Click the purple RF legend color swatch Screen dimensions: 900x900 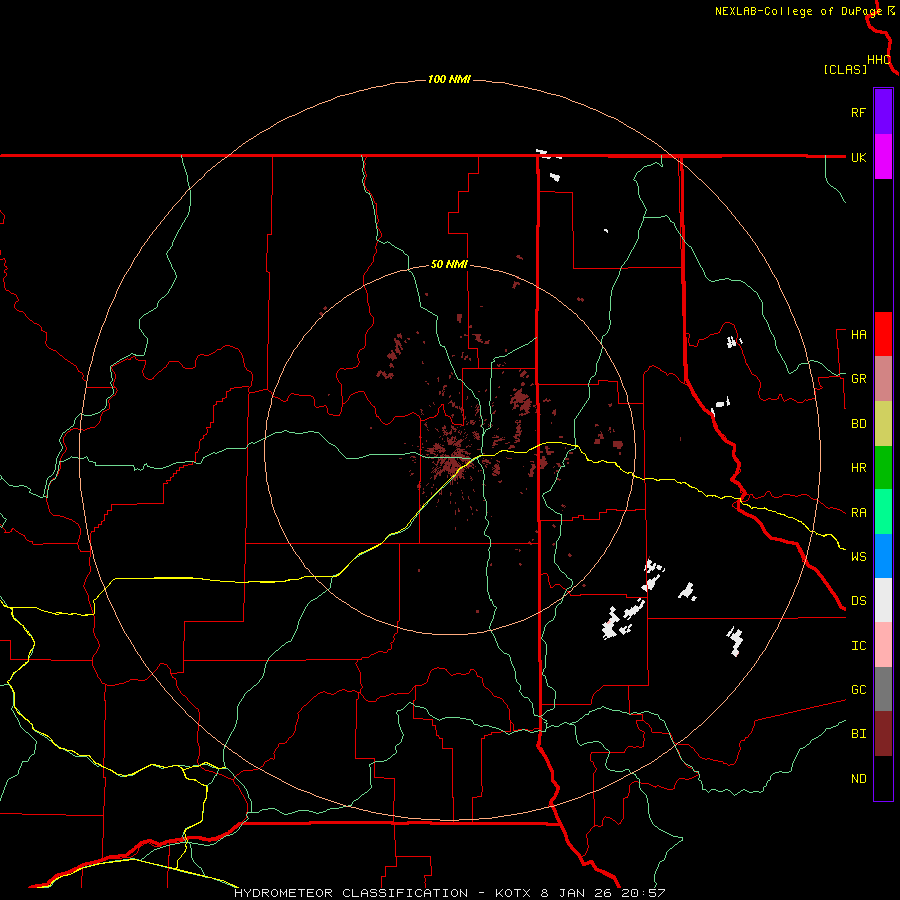click(x=883, y=112)
